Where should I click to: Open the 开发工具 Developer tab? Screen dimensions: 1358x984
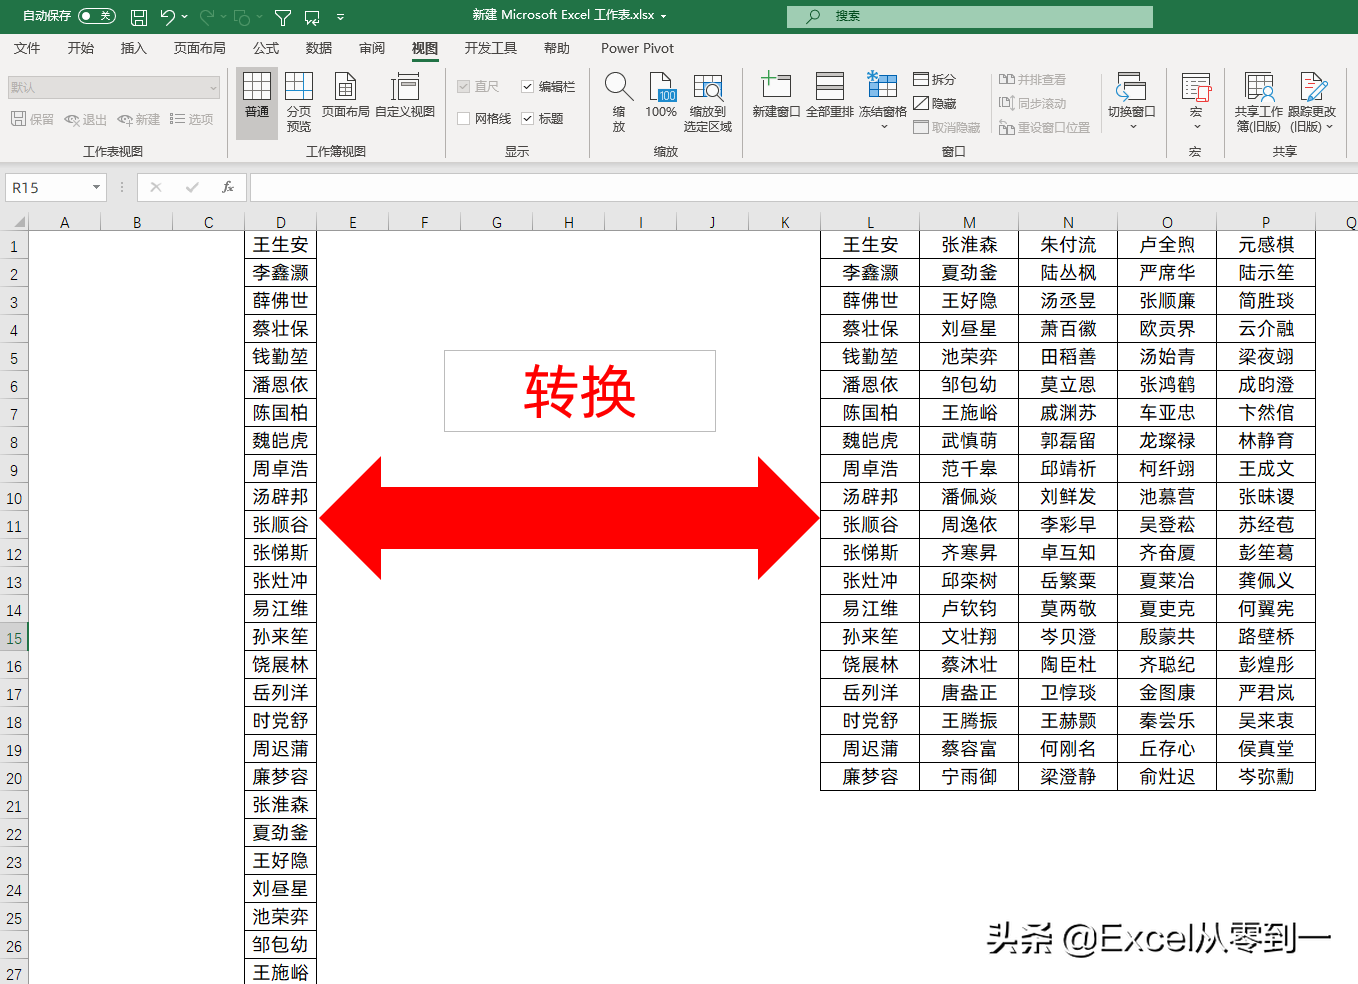[x=491, y=48]
